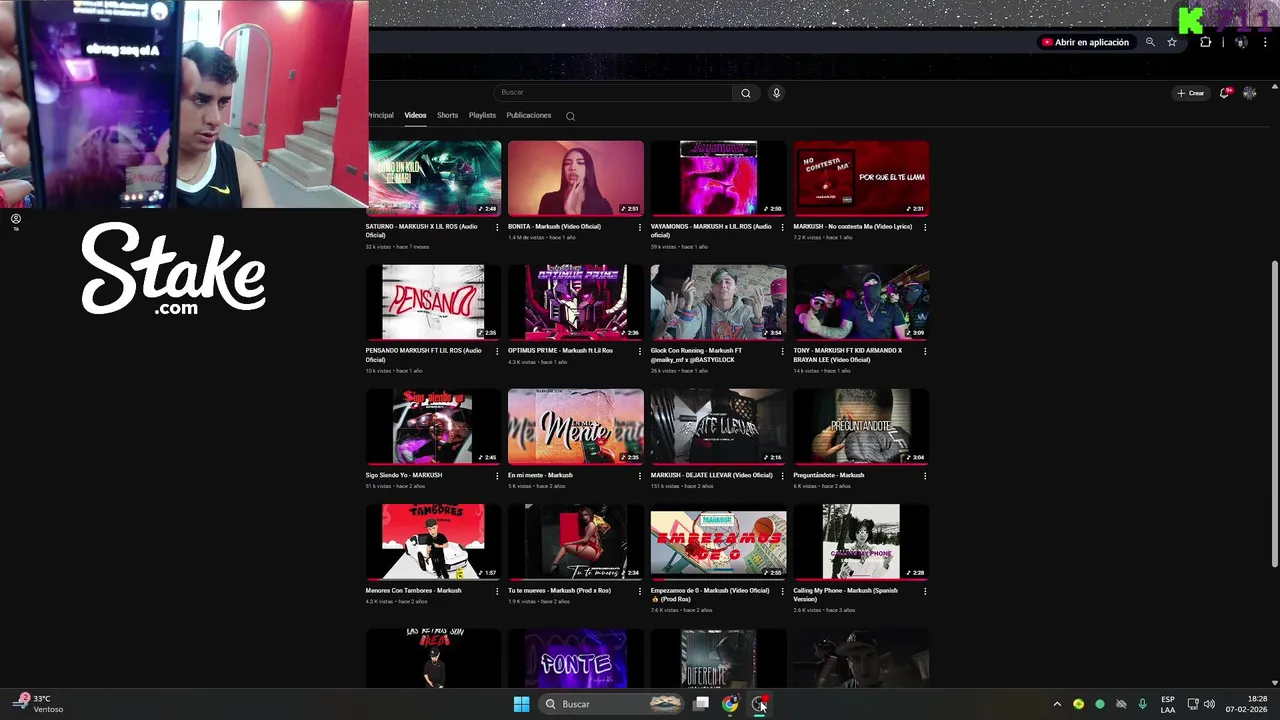The width and height of the screenshot is (1280, 720).
Task: Open the Chrome profile avatar
Action: click(1241, 42)
